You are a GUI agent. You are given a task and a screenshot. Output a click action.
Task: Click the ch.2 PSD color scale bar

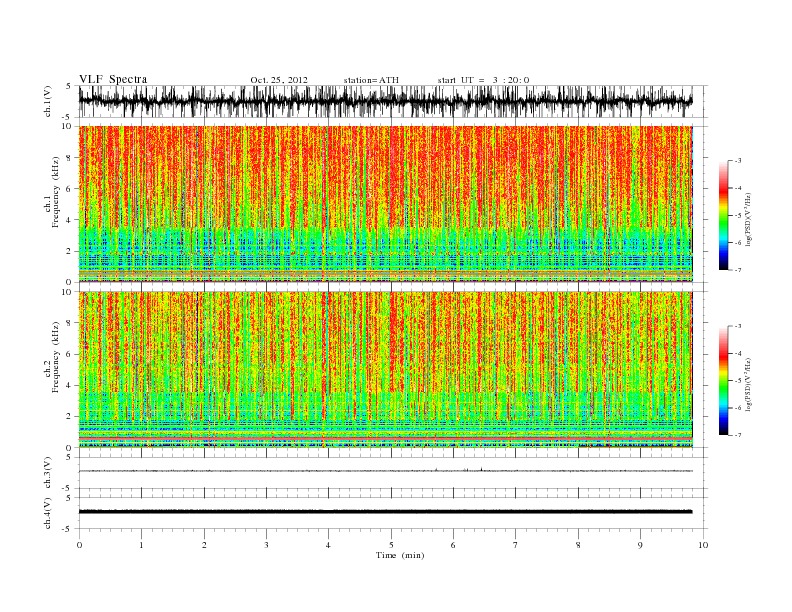(724, 380)
